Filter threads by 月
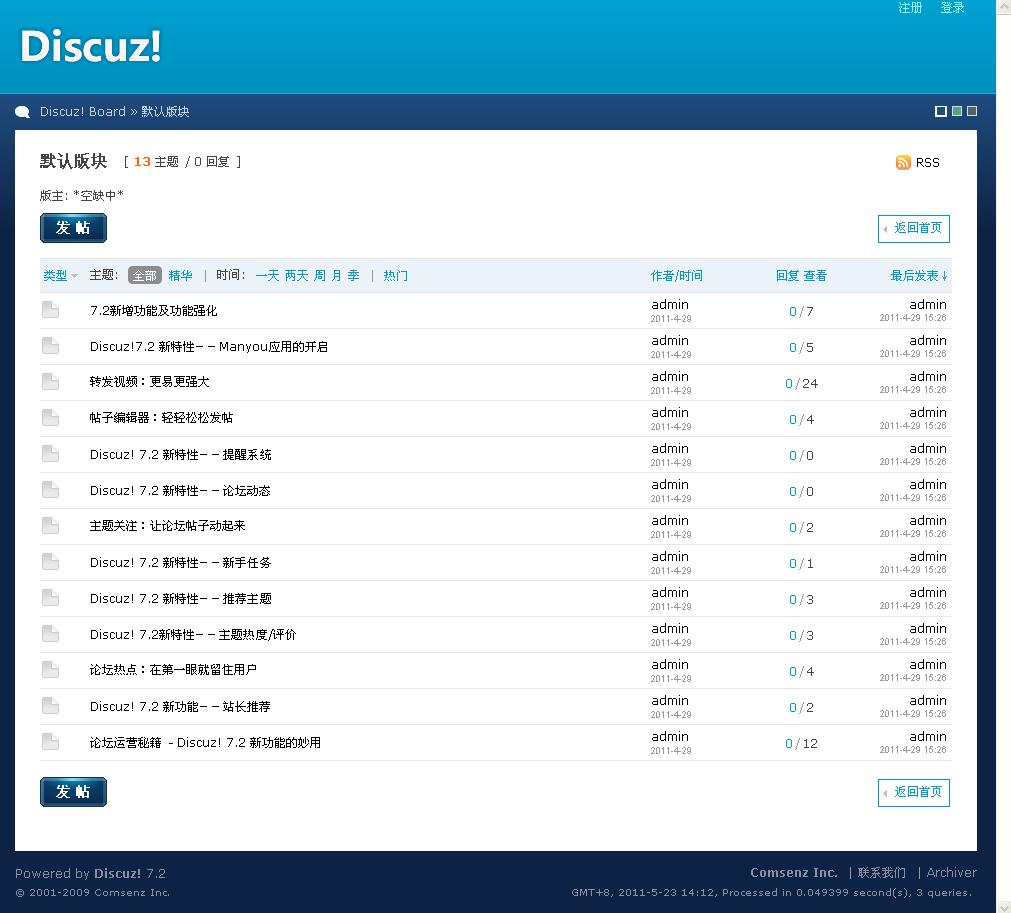The height and width of the screenshot is (913, 1011). [x=337, y=276]
